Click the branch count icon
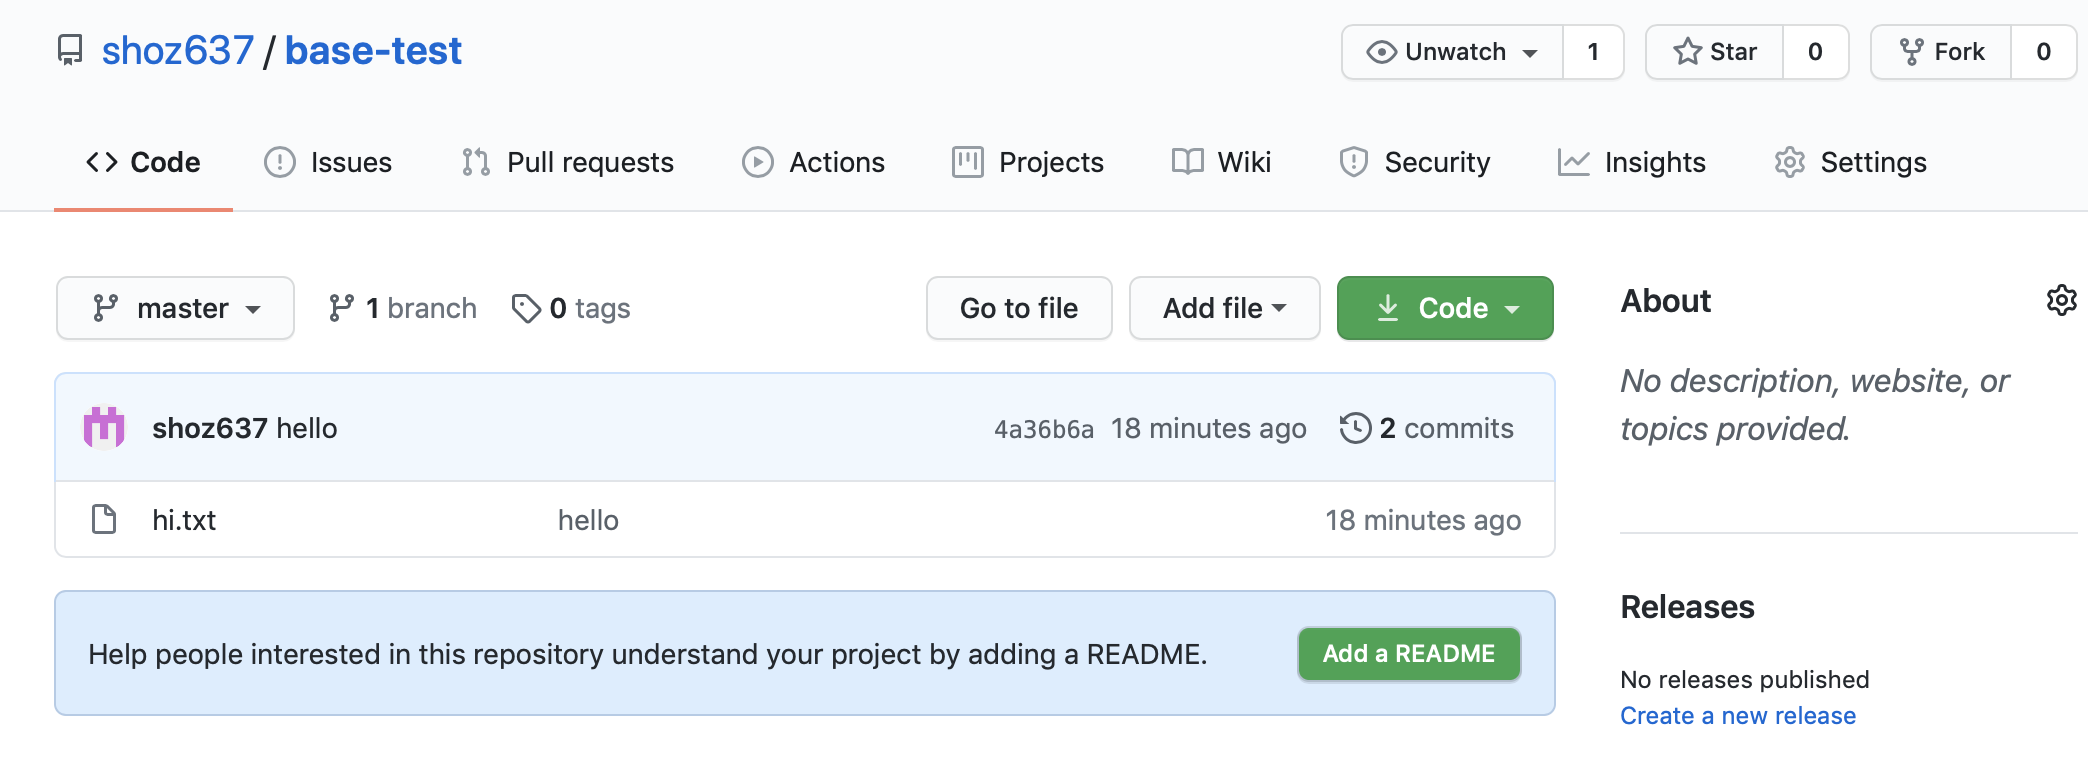 (341, 308)
